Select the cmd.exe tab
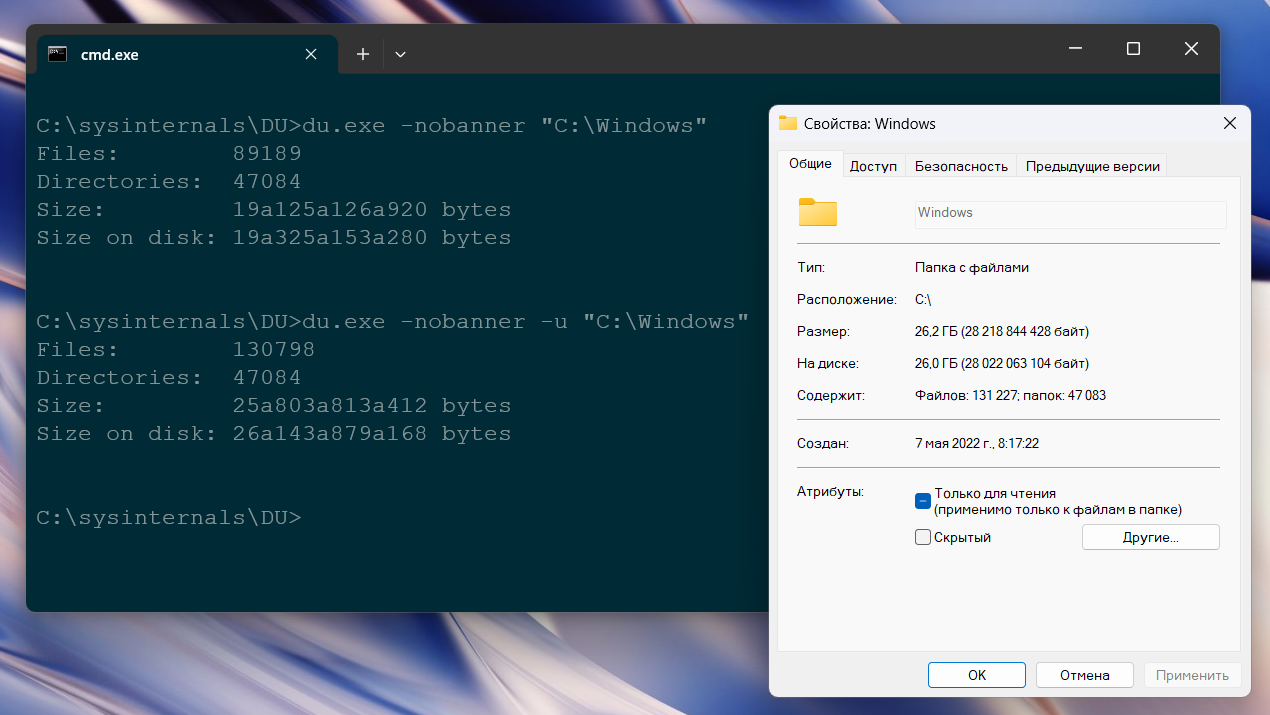Viewport: 1270px width, 715px height. tap(188, 54)
